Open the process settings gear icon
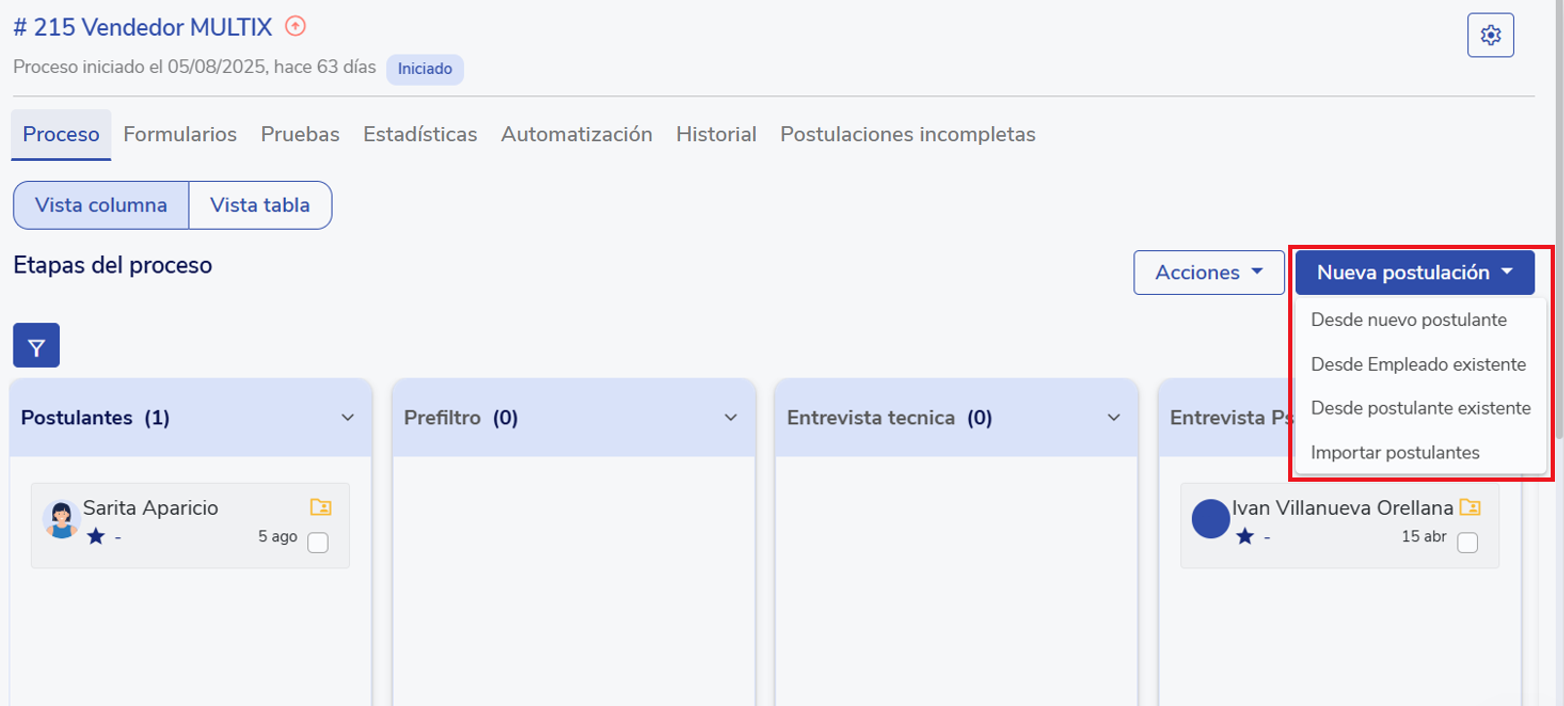Viewport: 1564px width, 706px height. coord(1490,36)
